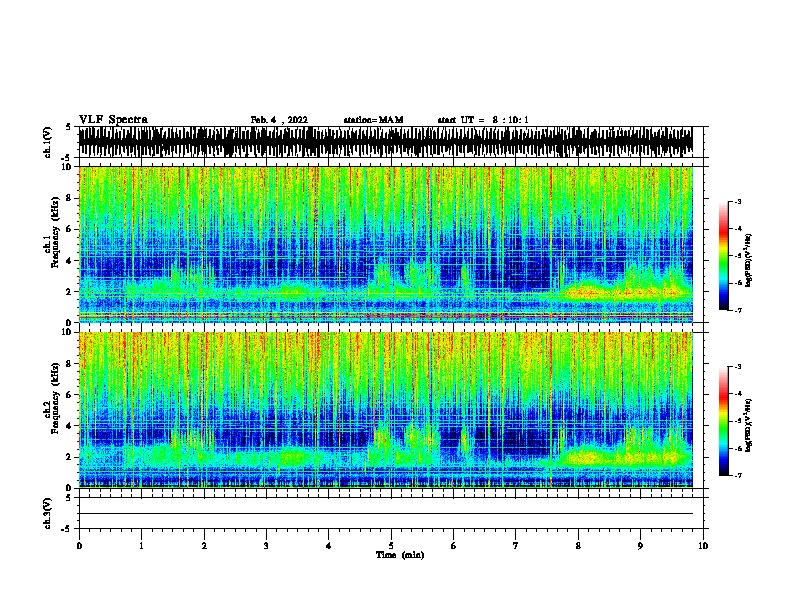
Task: Click the ch.3(V) axis label
Action: click(x=48, y=513)
